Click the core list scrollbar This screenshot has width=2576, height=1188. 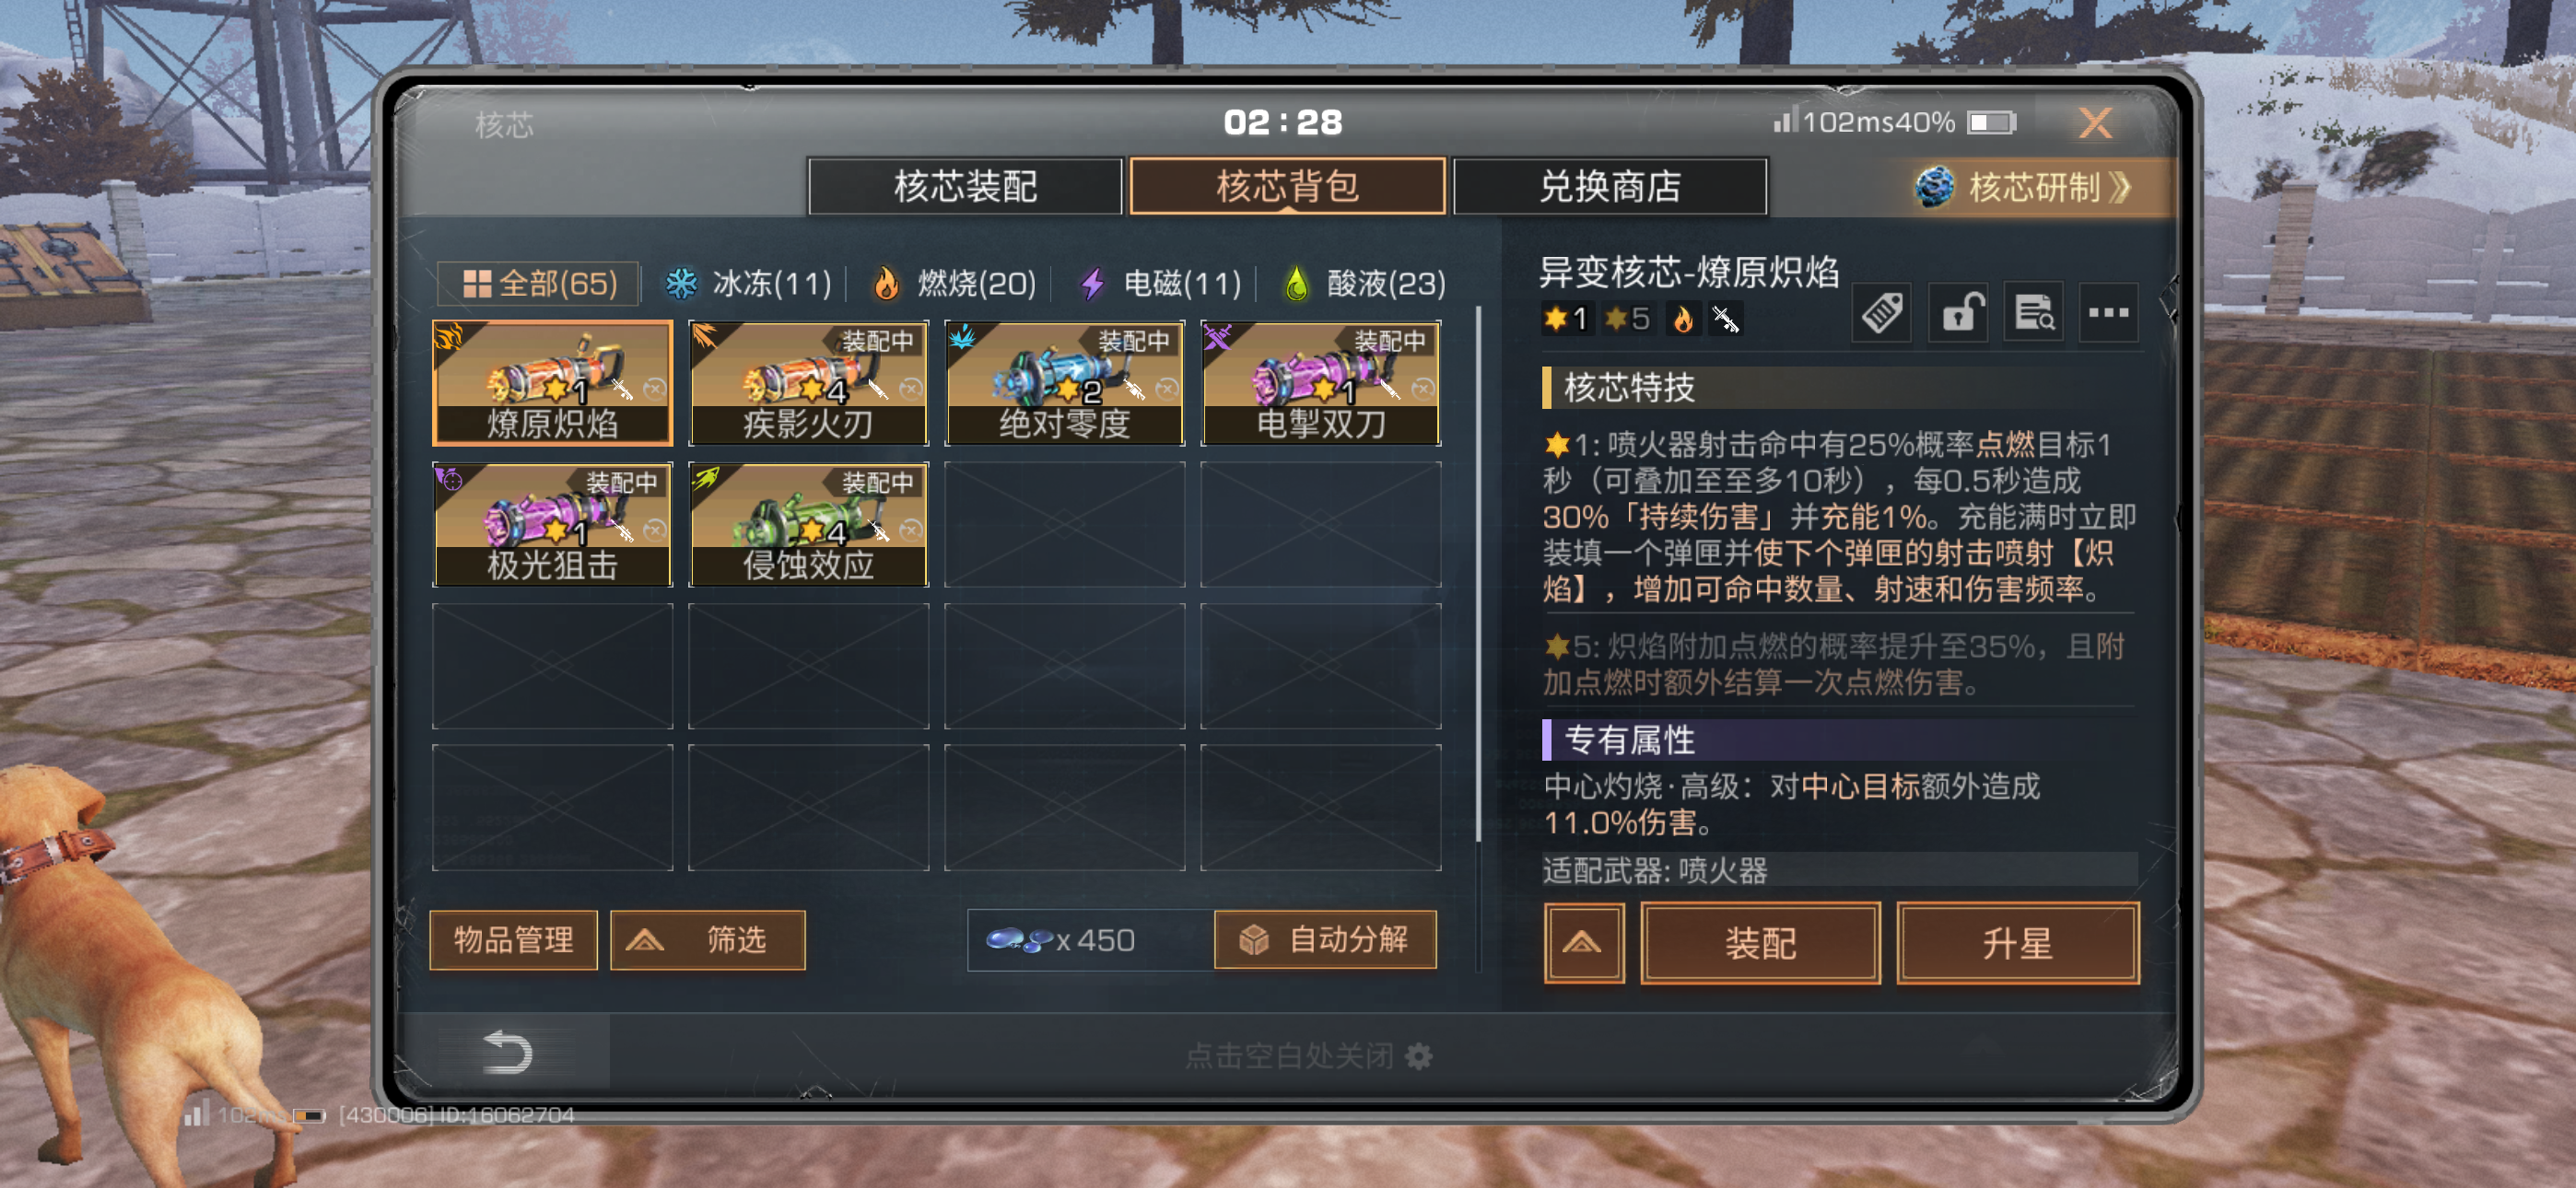pyautogui.click(x=1478, y=575)
